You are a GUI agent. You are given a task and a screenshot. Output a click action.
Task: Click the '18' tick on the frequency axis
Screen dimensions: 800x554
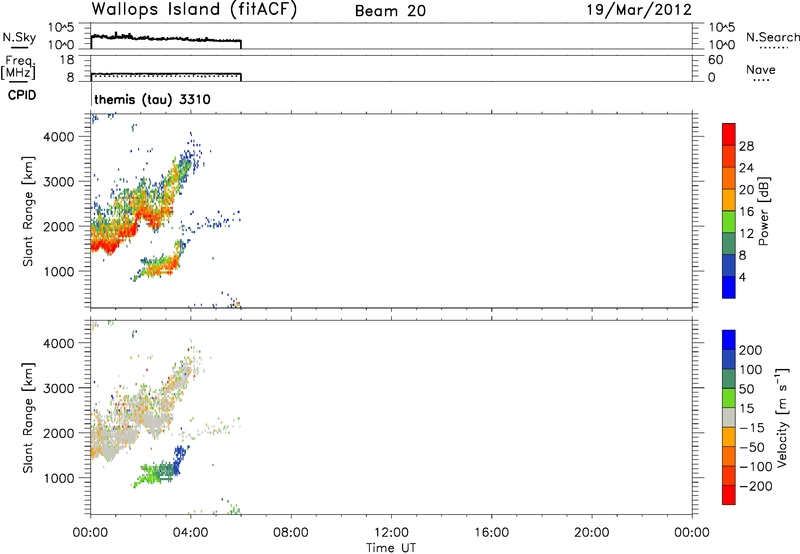(67, 60)
